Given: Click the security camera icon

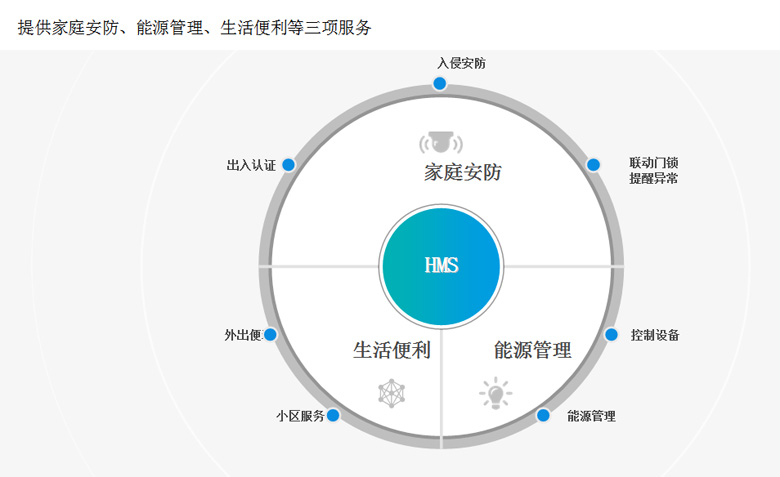Looking at the screenshot, I should (x=441, y=143).
